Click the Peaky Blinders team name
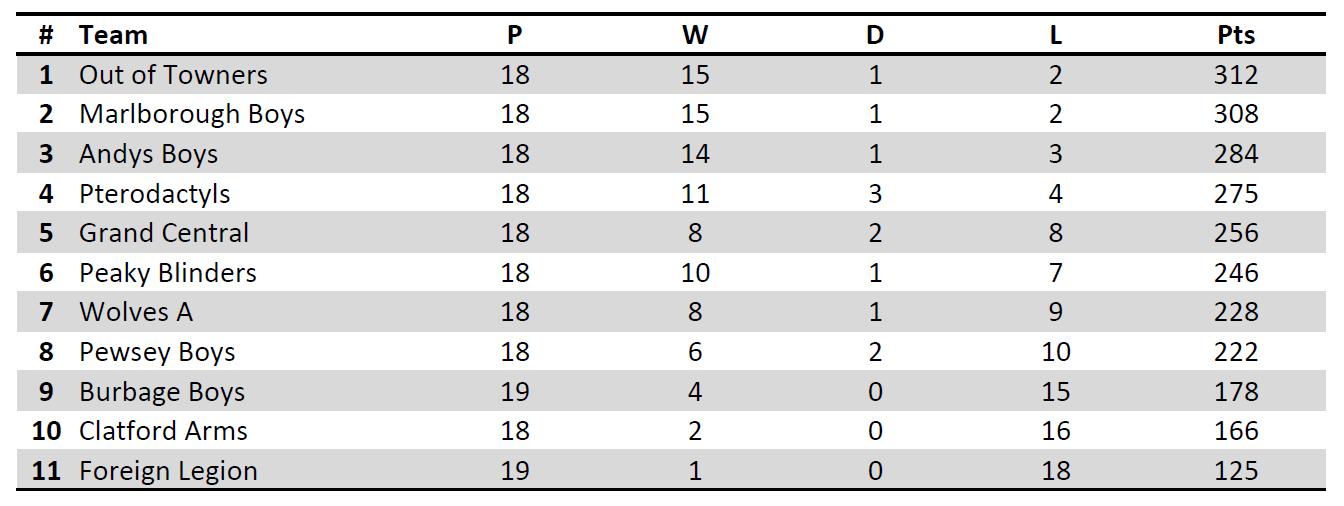Screen dimensions: 1344x506 point(168,273)
